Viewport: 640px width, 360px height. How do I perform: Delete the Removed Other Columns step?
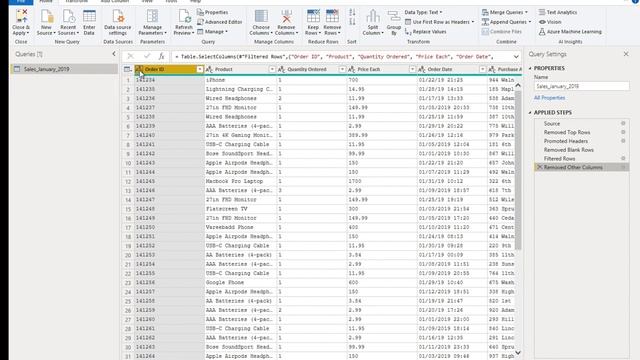(x=539, y=167)
